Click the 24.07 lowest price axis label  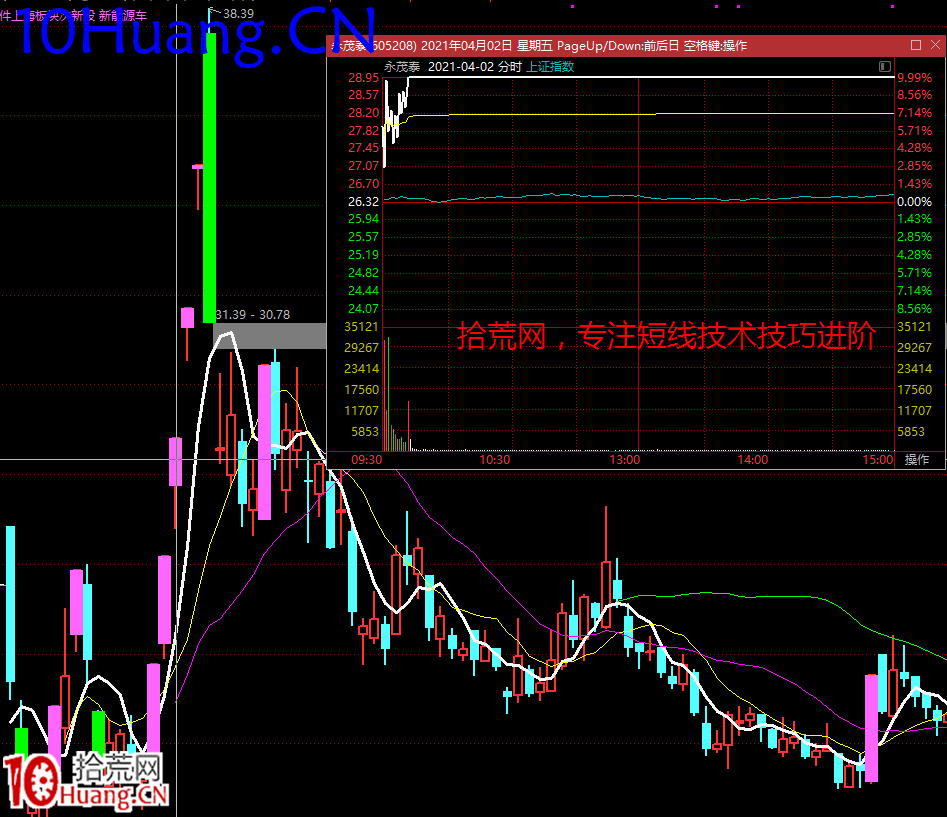pyautogui.click(x=363, y=309)
